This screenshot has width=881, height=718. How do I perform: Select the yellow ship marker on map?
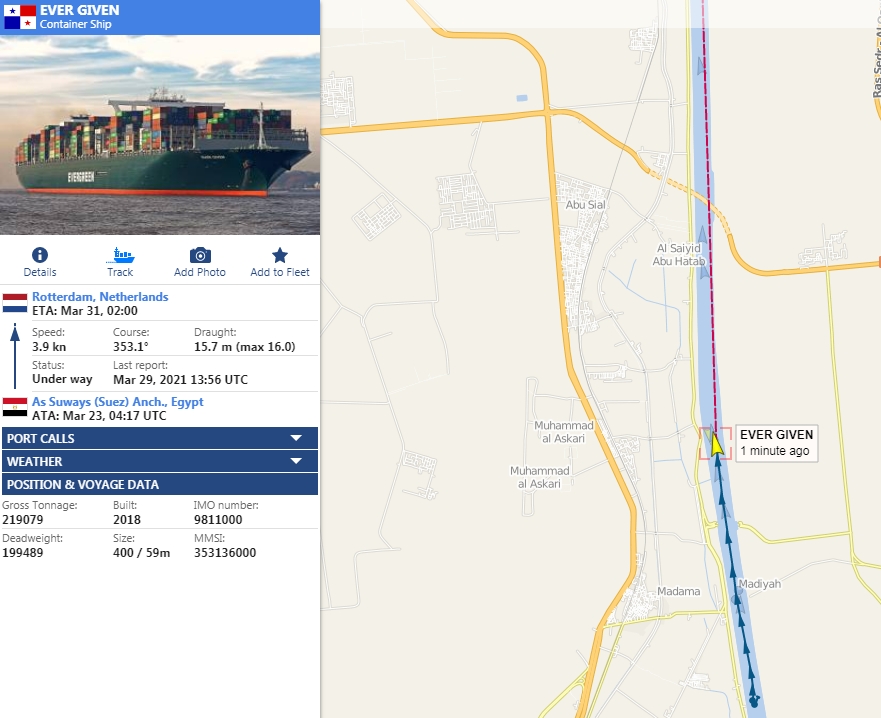click(x=717, y=443)
